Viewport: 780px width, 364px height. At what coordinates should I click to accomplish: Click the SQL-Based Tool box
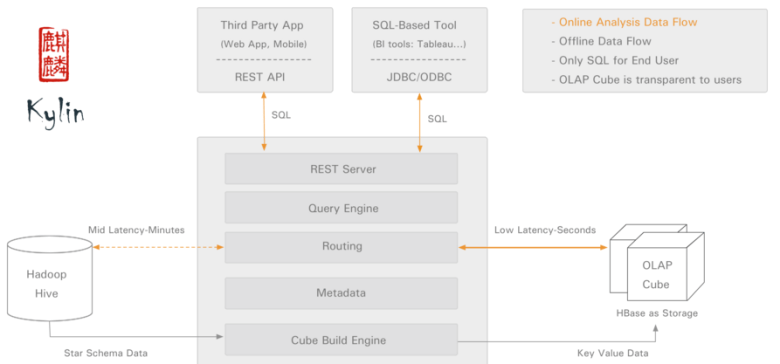419,50
